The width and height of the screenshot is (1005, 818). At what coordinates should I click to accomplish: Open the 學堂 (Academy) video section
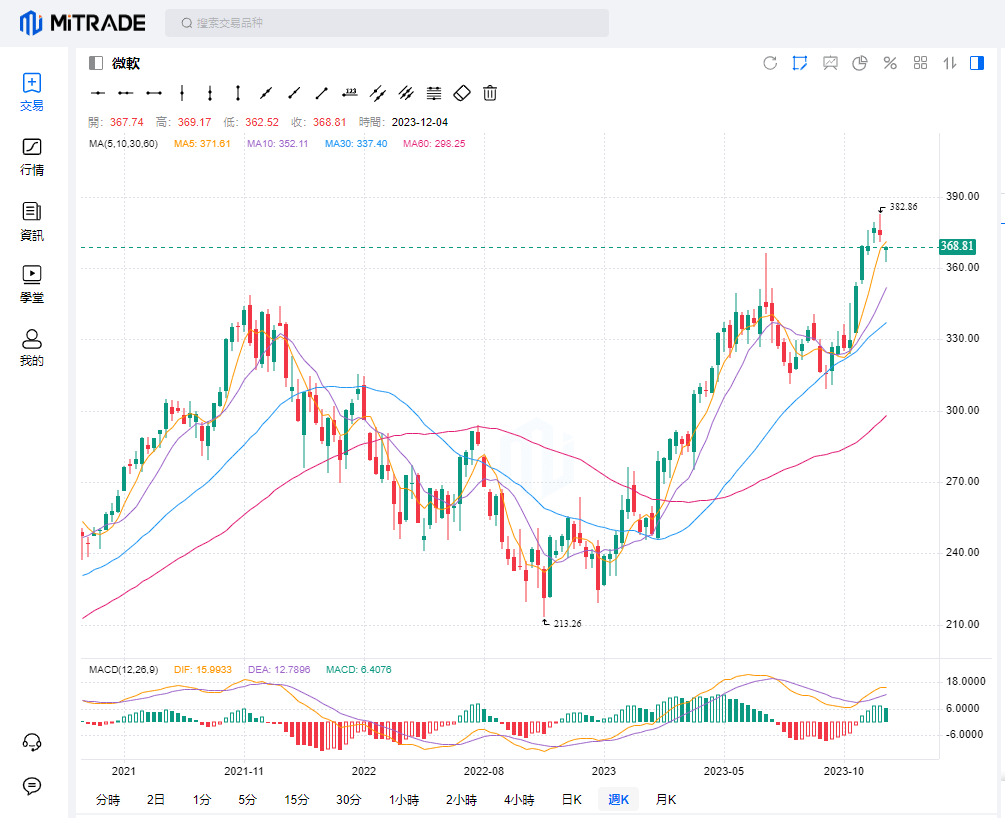(32, 283)
